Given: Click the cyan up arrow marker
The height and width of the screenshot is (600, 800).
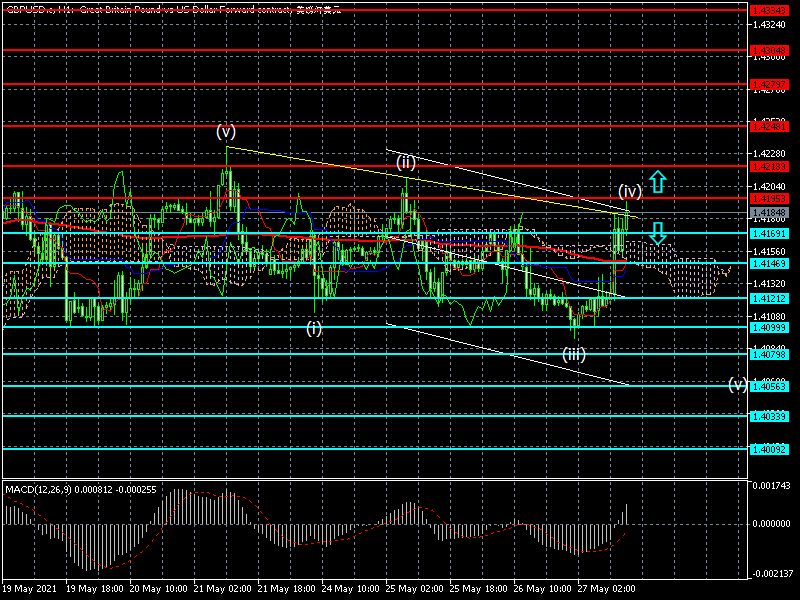Looking at the screenshot, I should click(x=657, y=181).
